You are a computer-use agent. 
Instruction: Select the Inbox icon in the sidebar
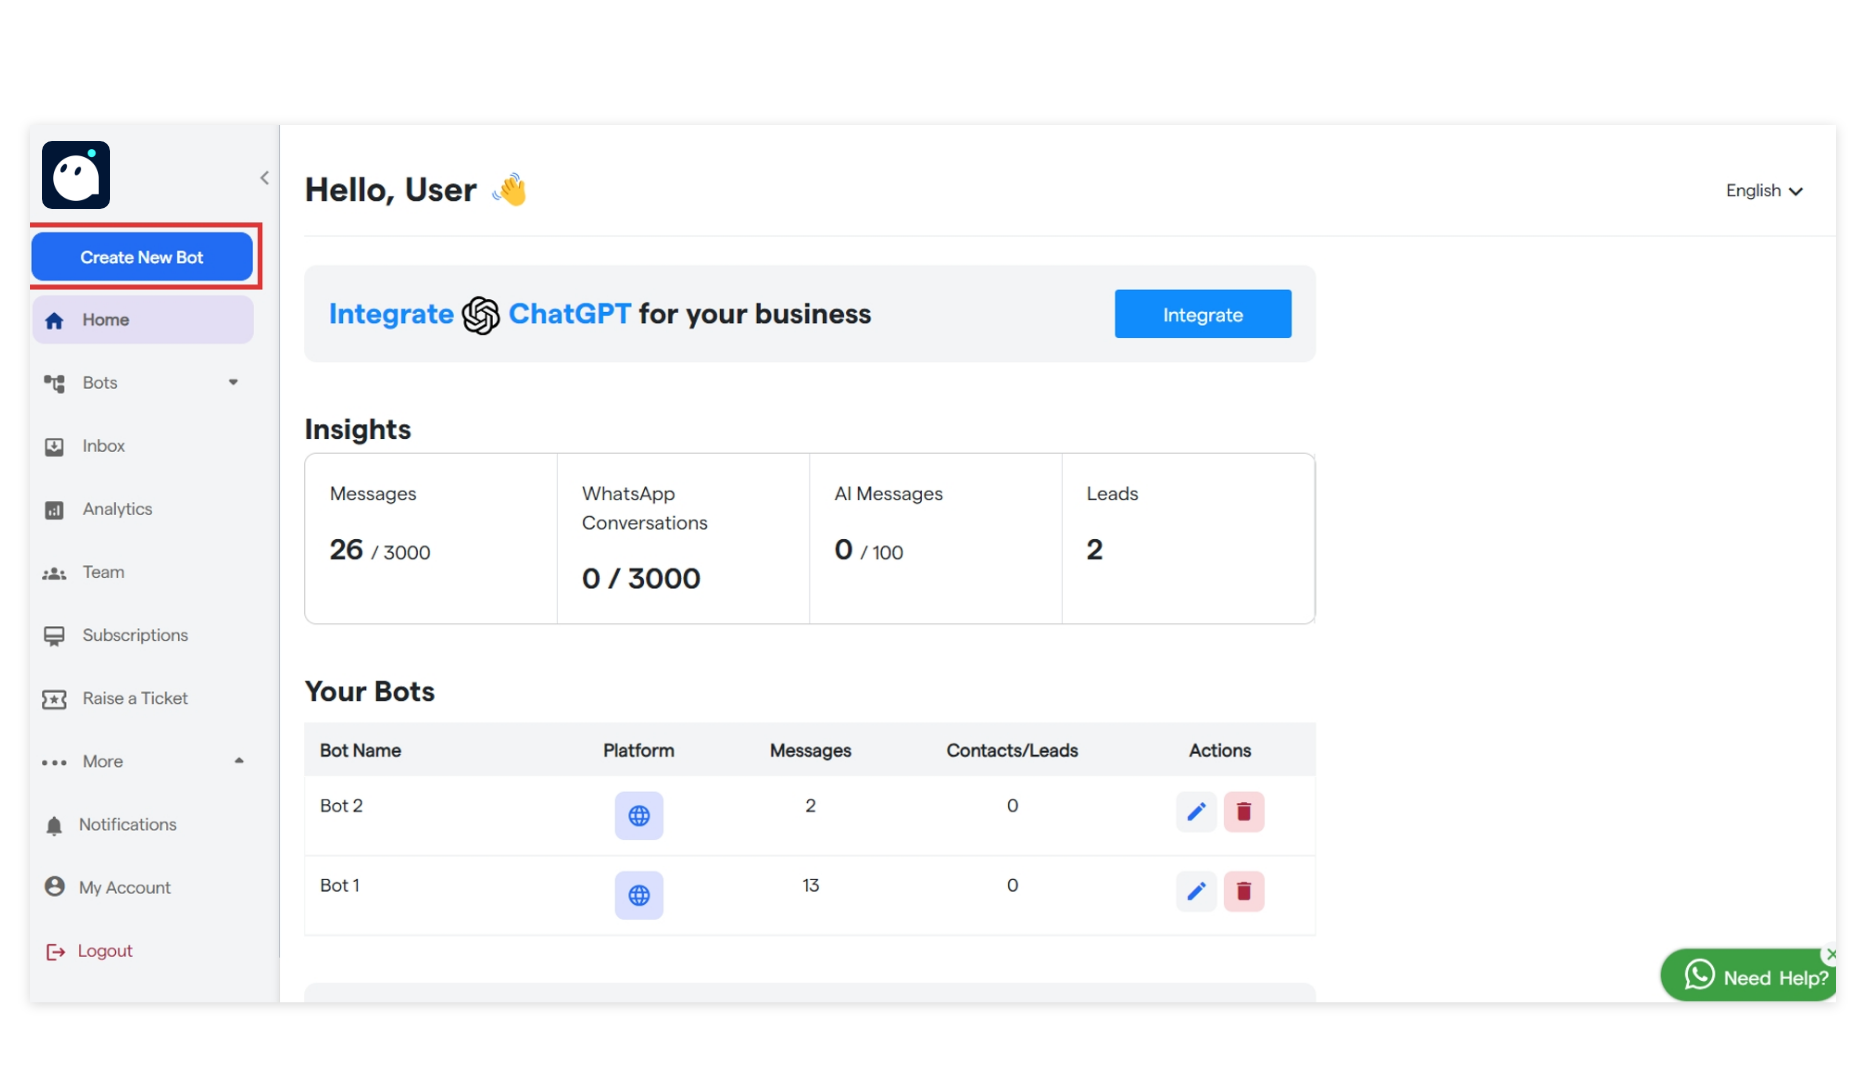[55, 446]
